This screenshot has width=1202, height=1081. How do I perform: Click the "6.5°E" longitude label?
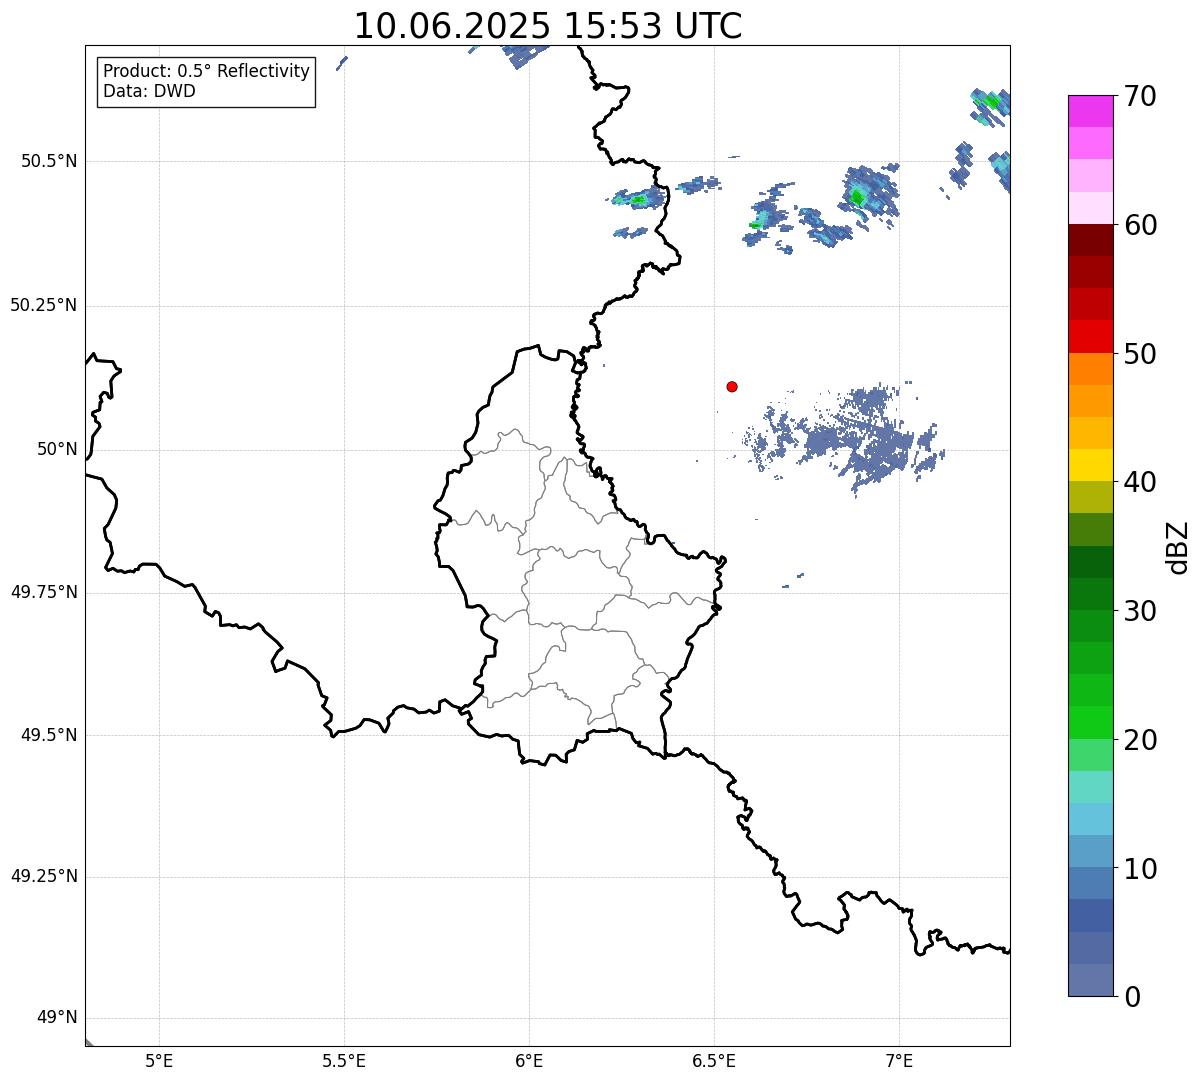pos(714,1060)
